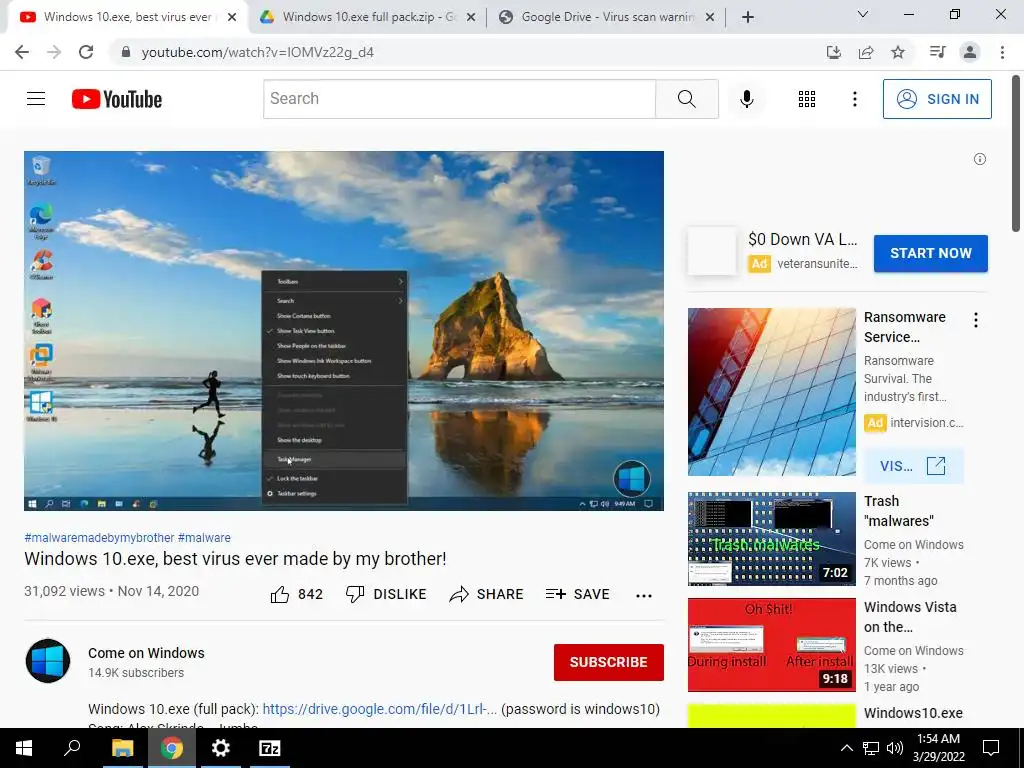Open the Come on Windows channel avatar
The width and height of the screenshot is (1024, 768).
coord(48,661)
